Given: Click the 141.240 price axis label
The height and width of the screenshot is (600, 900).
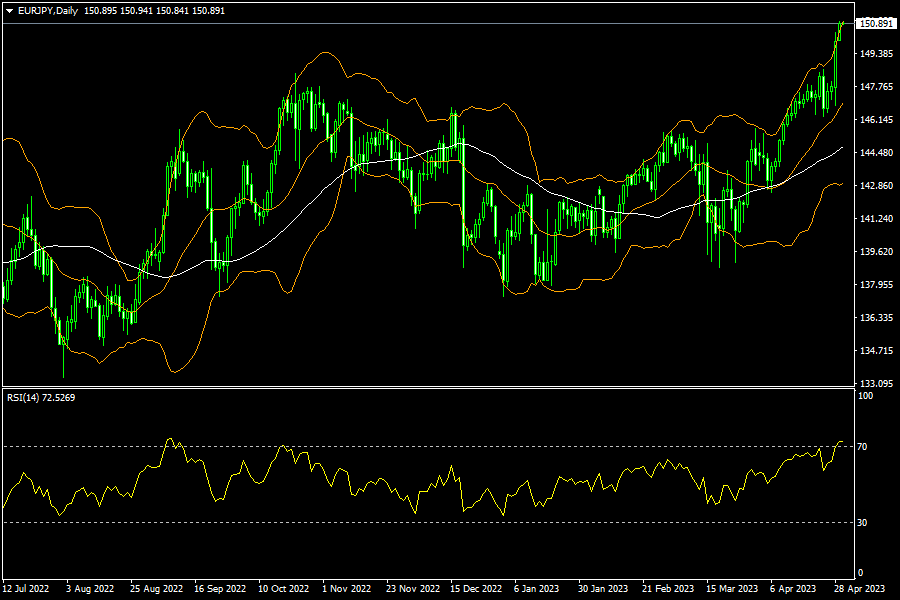Looking at the screenshot, I should click(876, 219).
